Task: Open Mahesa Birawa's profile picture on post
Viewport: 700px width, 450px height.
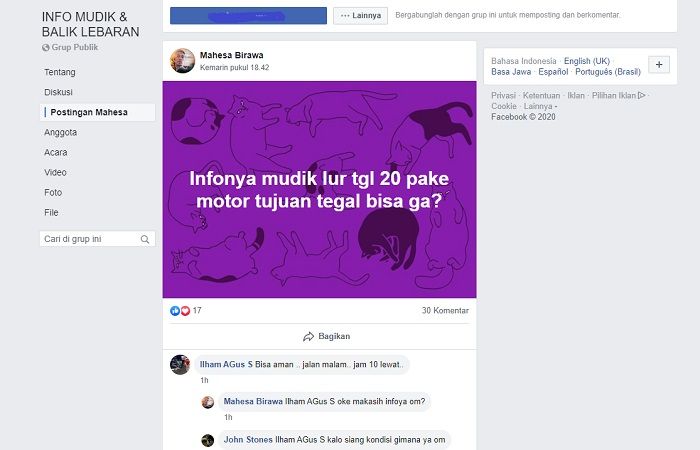Action: pyautogui.click(x=183, y=61)
